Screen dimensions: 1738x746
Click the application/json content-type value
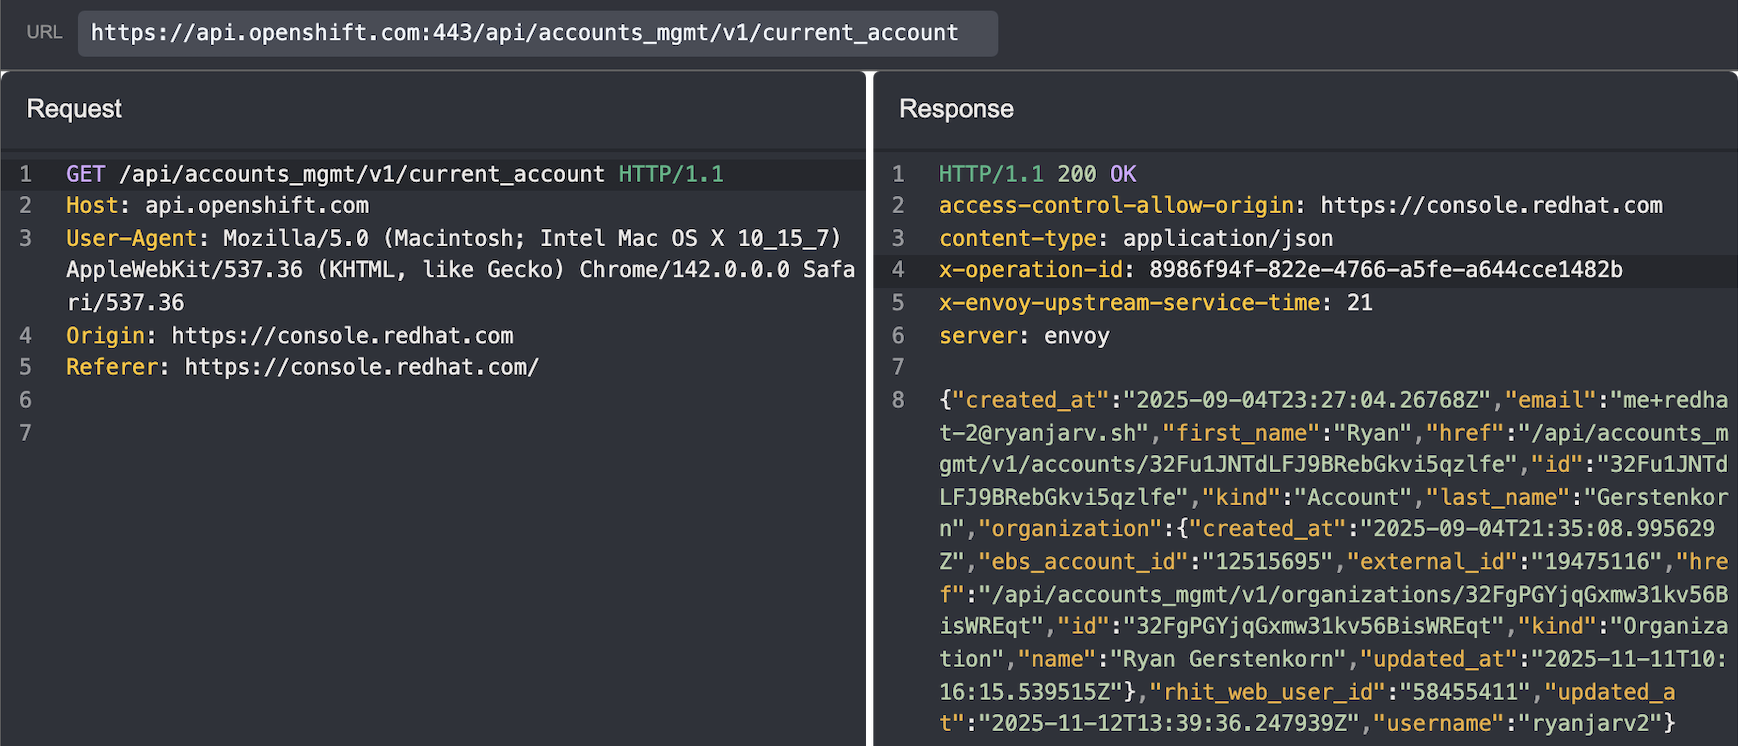coord(1227,238)
